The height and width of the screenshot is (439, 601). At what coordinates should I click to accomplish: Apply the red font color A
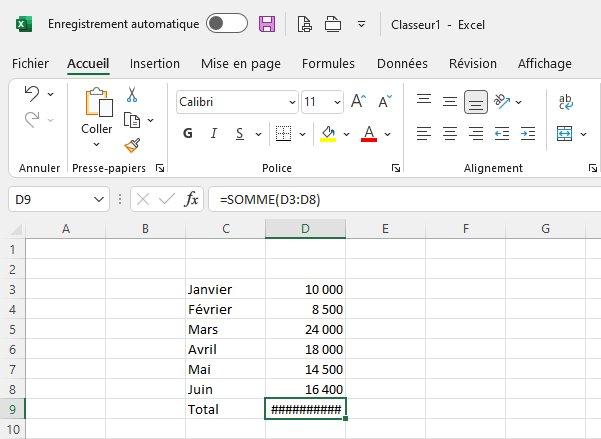click(x=369, y=134)
